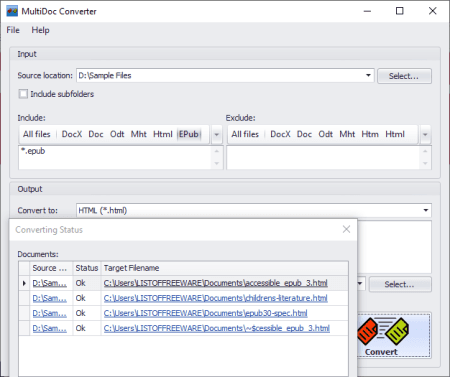Click the Source column header

pyautogui.click(x=51, y=268)
